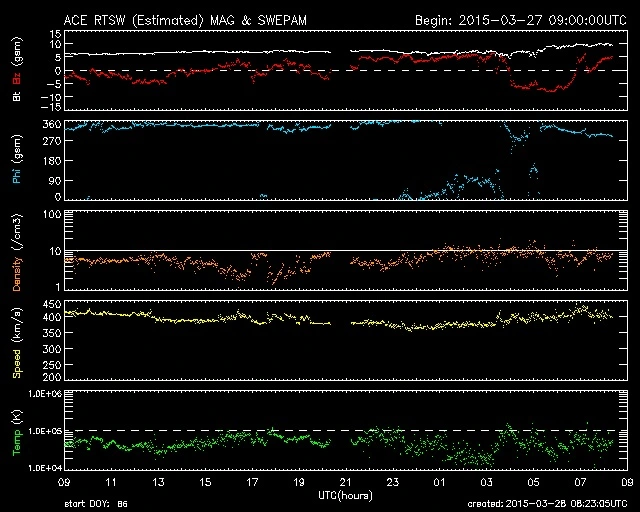Click the yellow Speed (km/s) axis label
The image size is (640, 512).
[x=17, y=340]
